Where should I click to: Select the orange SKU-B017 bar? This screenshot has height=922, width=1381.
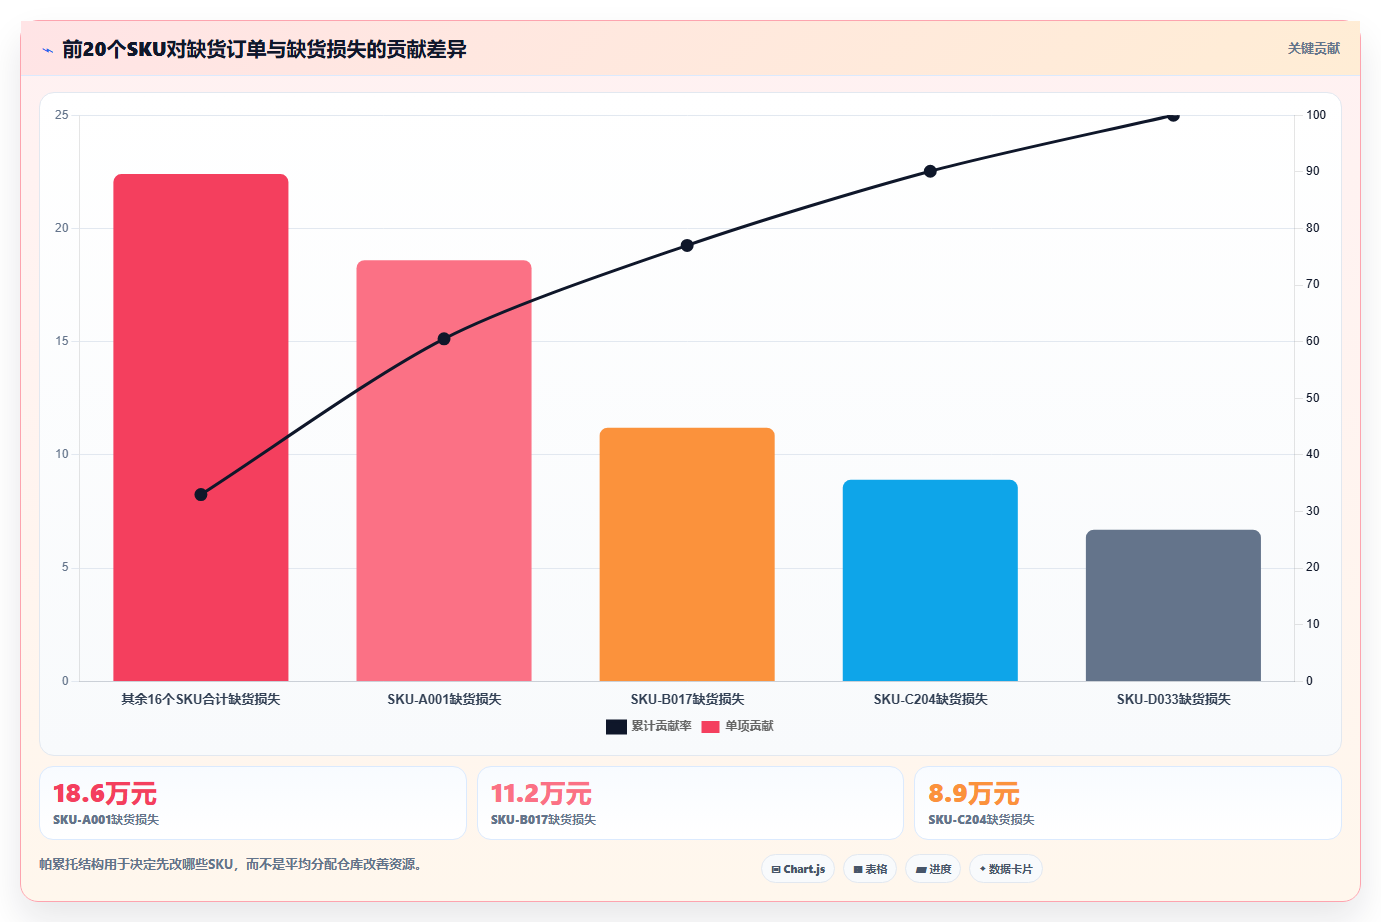687,555
